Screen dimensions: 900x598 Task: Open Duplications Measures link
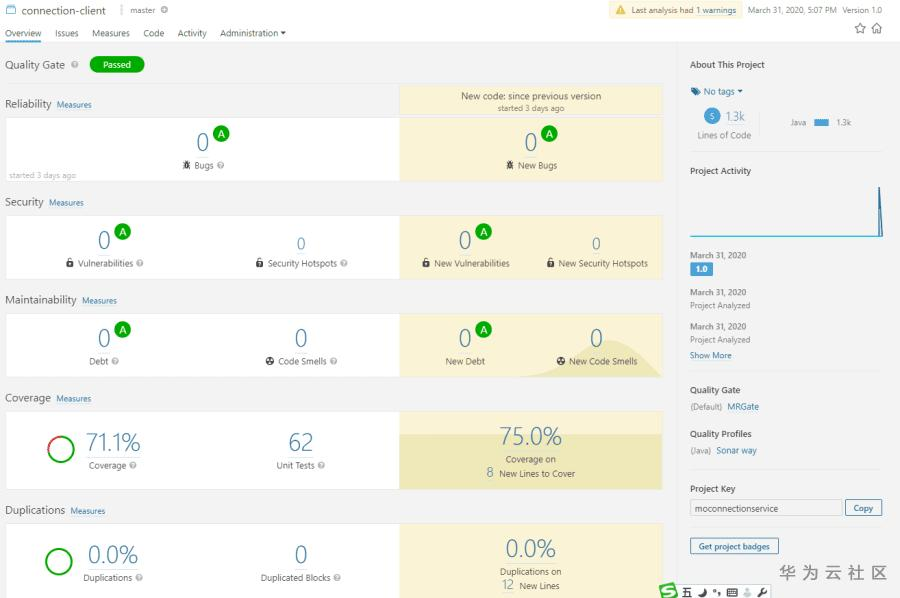88,511
